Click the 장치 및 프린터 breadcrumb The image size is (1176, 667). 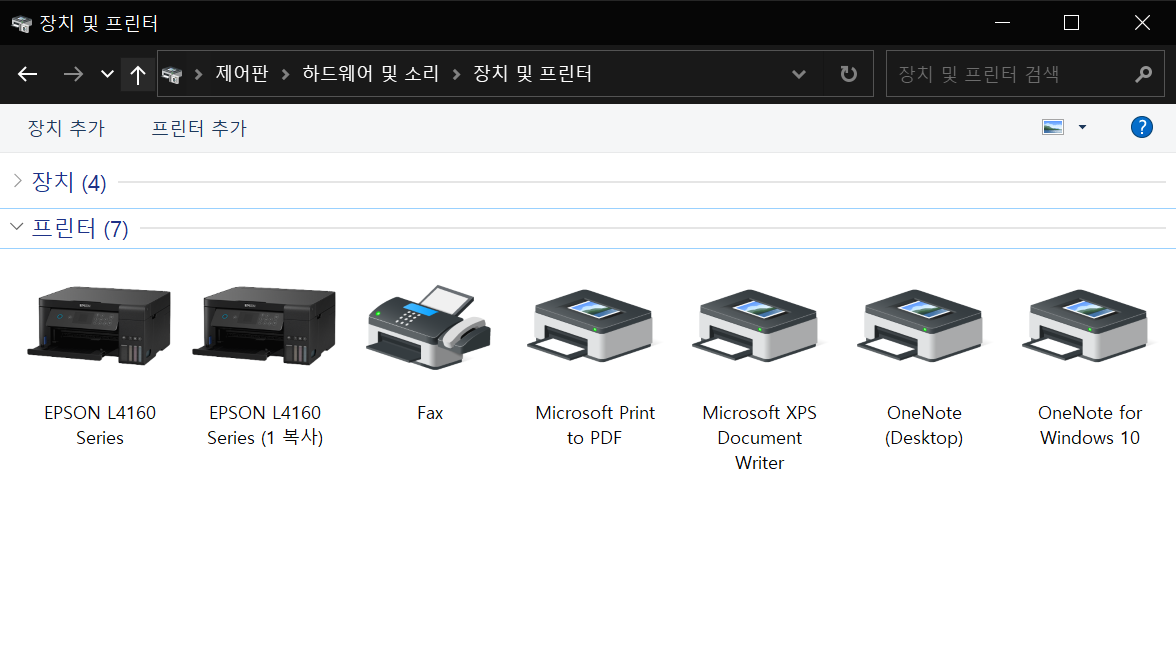tap(532, 74)
